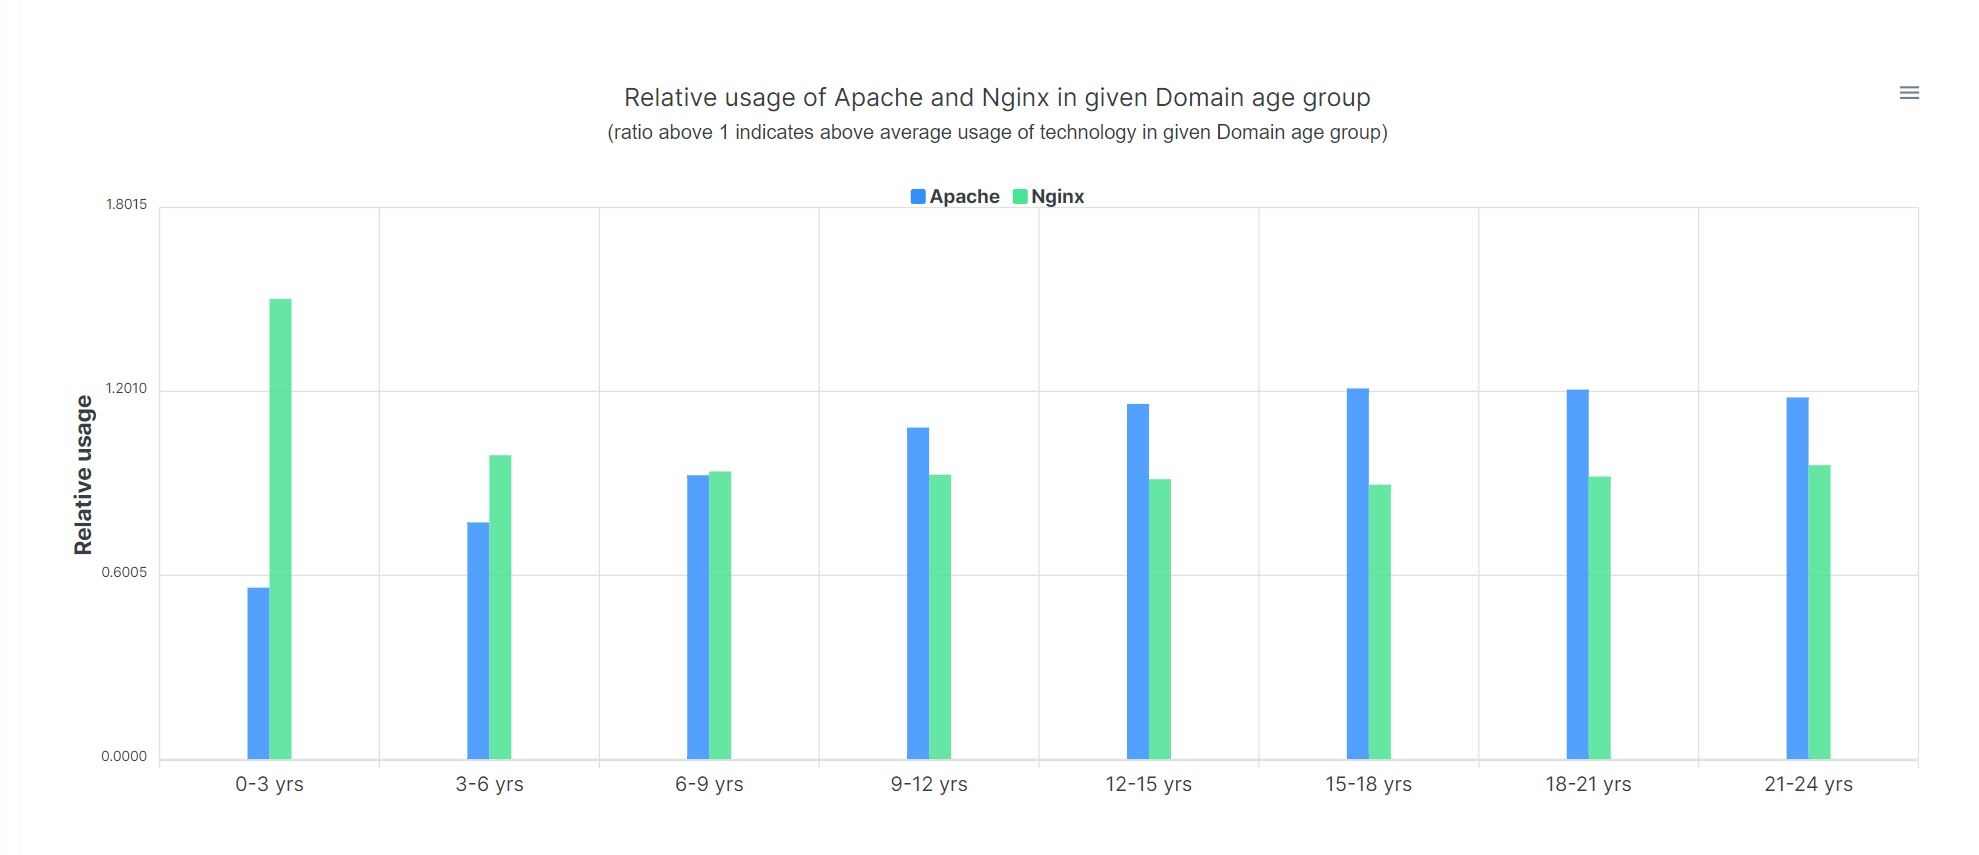
Task: Select the Apache bar for 3-6 yrs
Action: tap(478, 641)
